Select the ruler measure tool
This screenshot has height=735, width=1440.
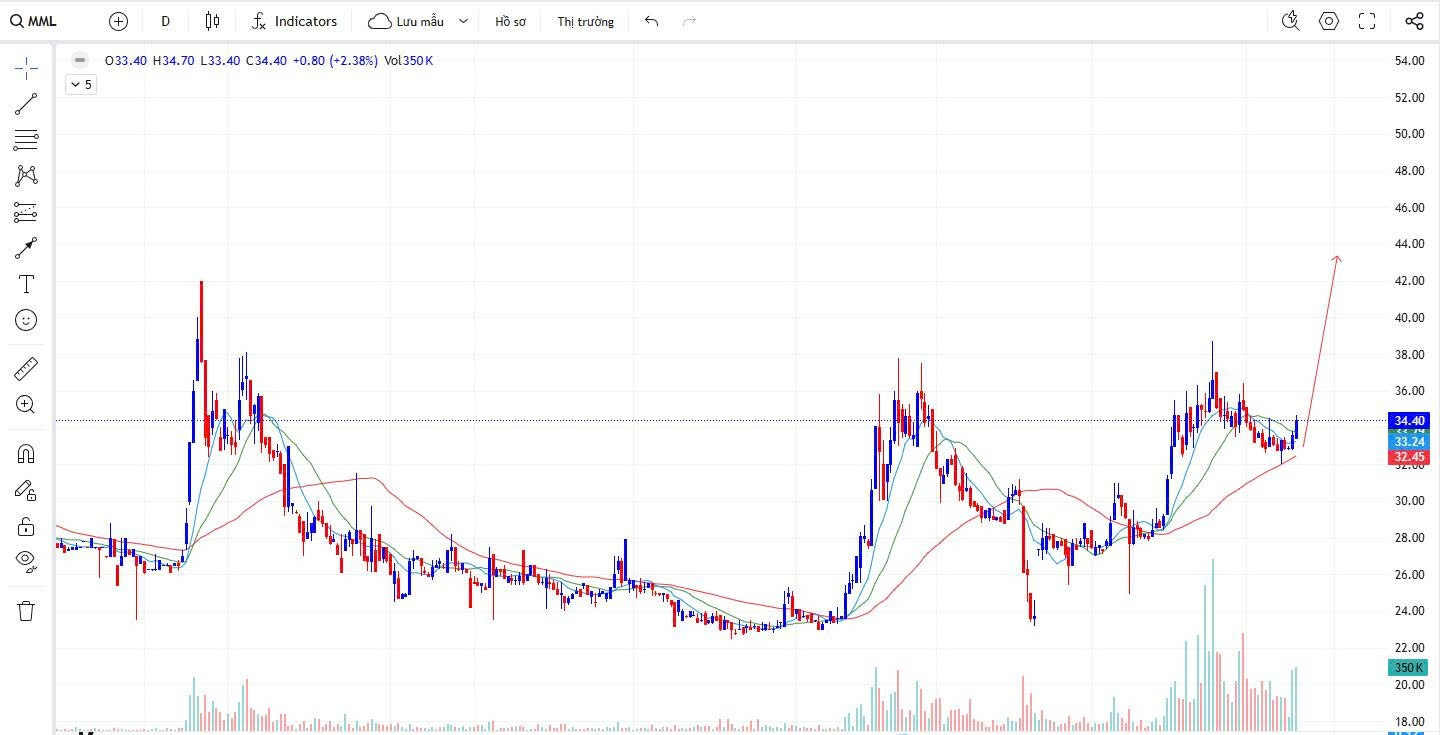coord(26,369)
